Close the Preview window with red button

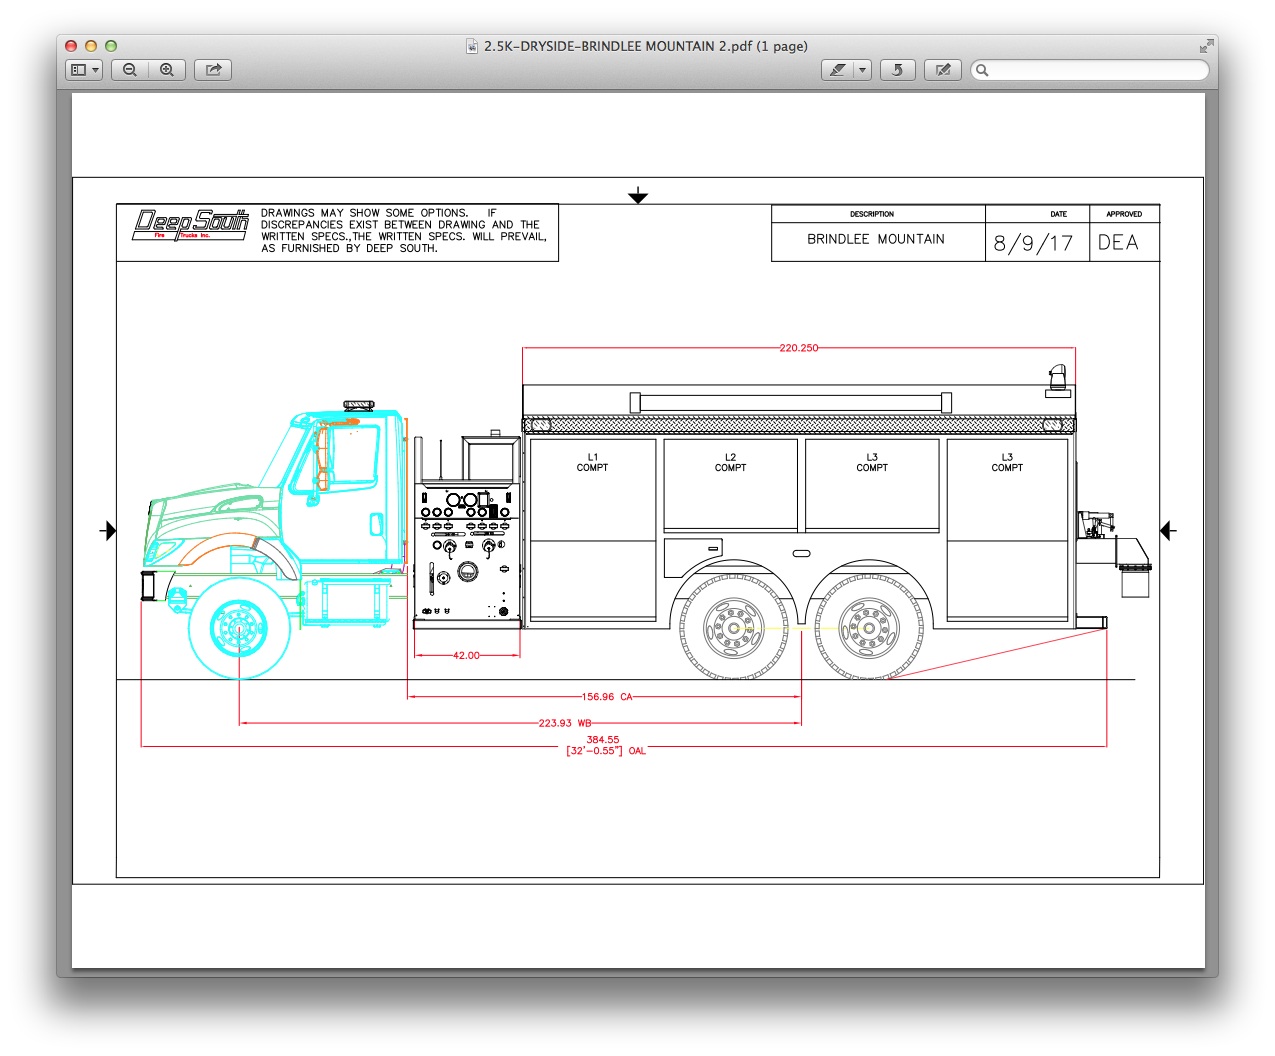71,46
